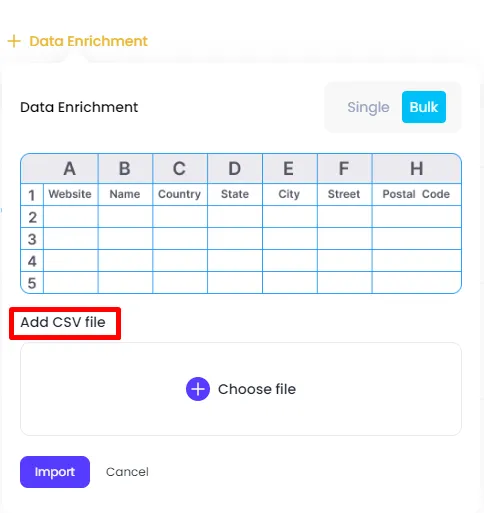Click the Choose file text
Image resolution: width=484 pixels, height=513 pixels.
click(257, 389)
